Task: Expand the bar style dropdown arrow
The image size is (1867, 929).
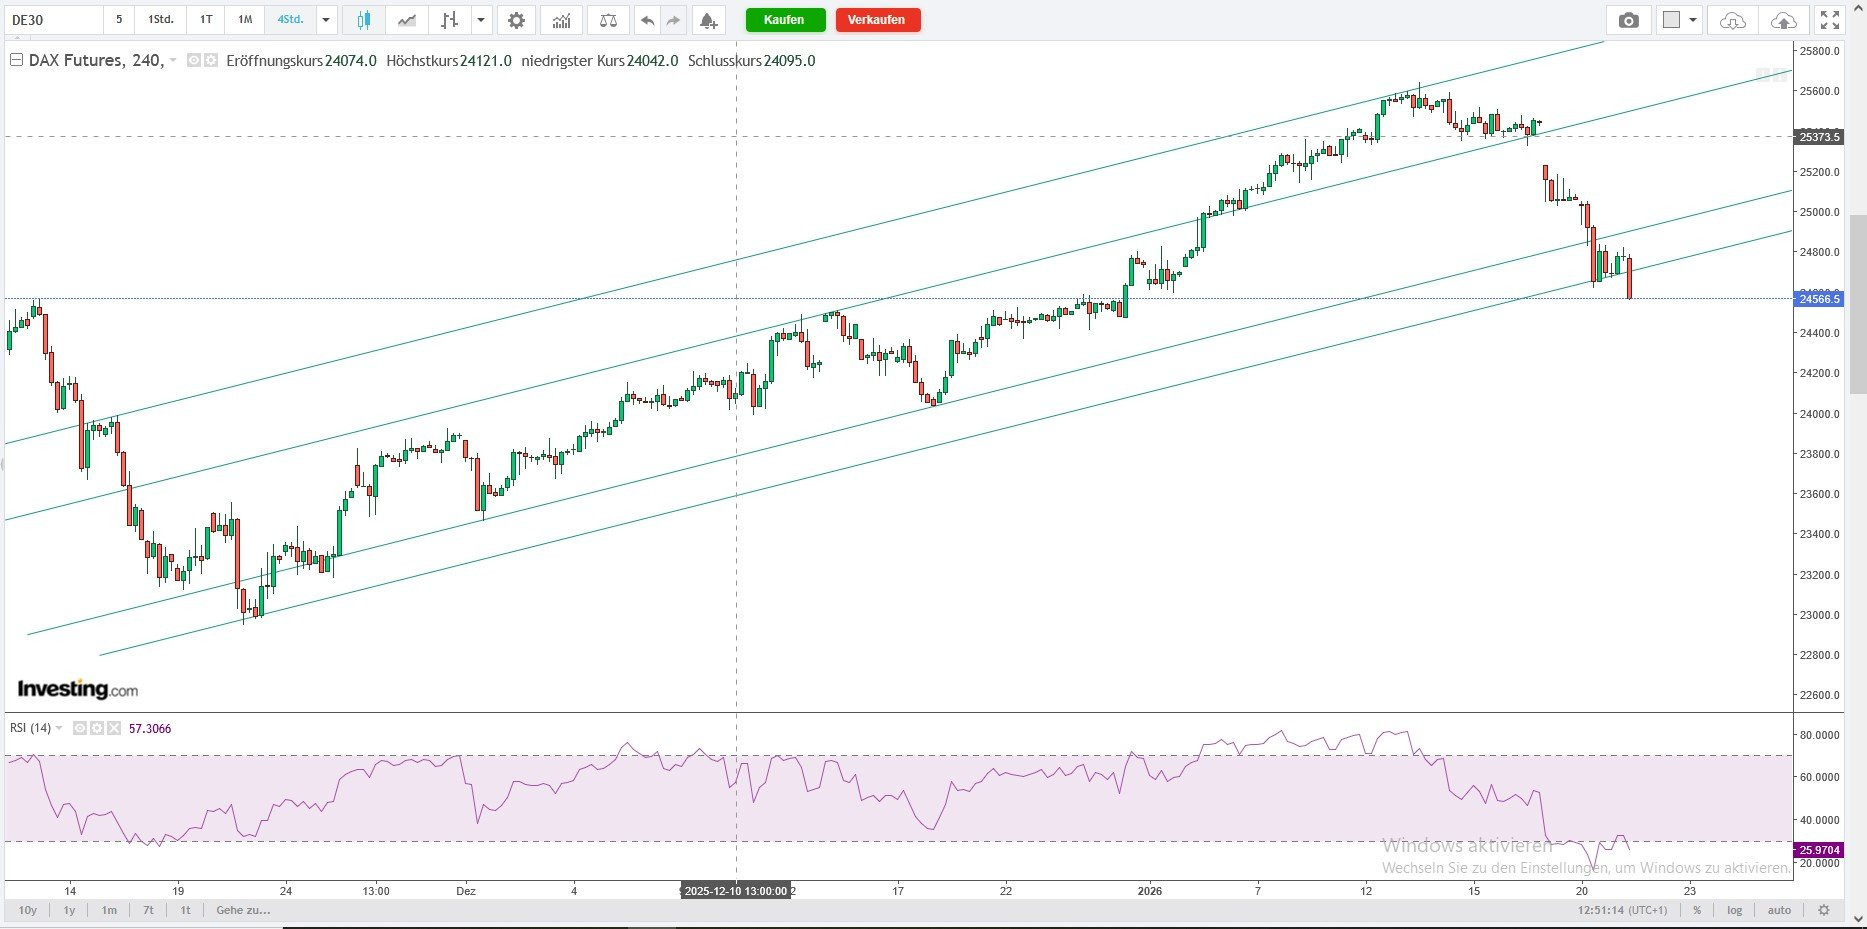Action: click(x=482, y=20)
